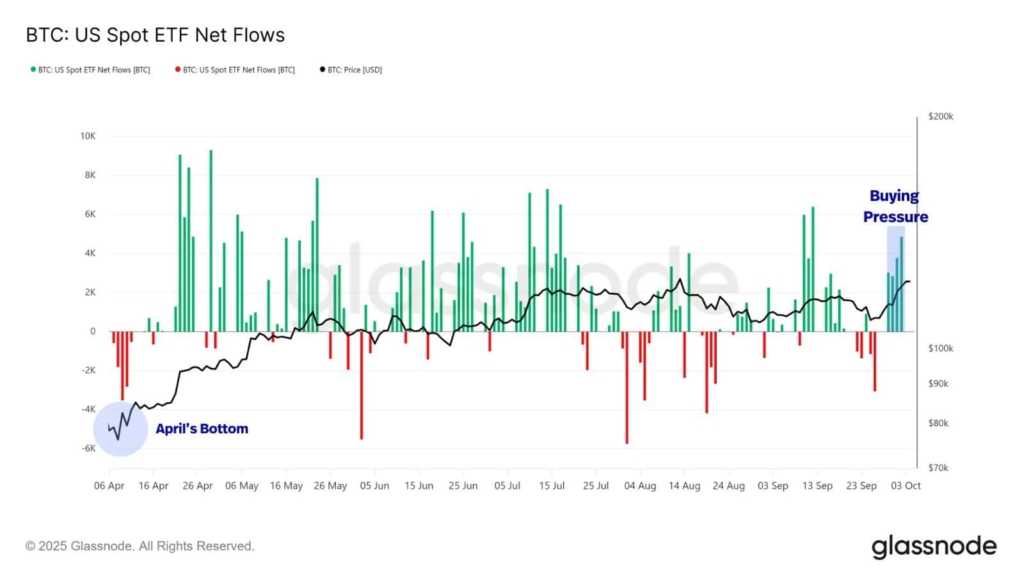Viewport: 1024px width, 576px height.
Task: Toggle the red US Spot ETF Net Flows label
Action: coord(240,70)
